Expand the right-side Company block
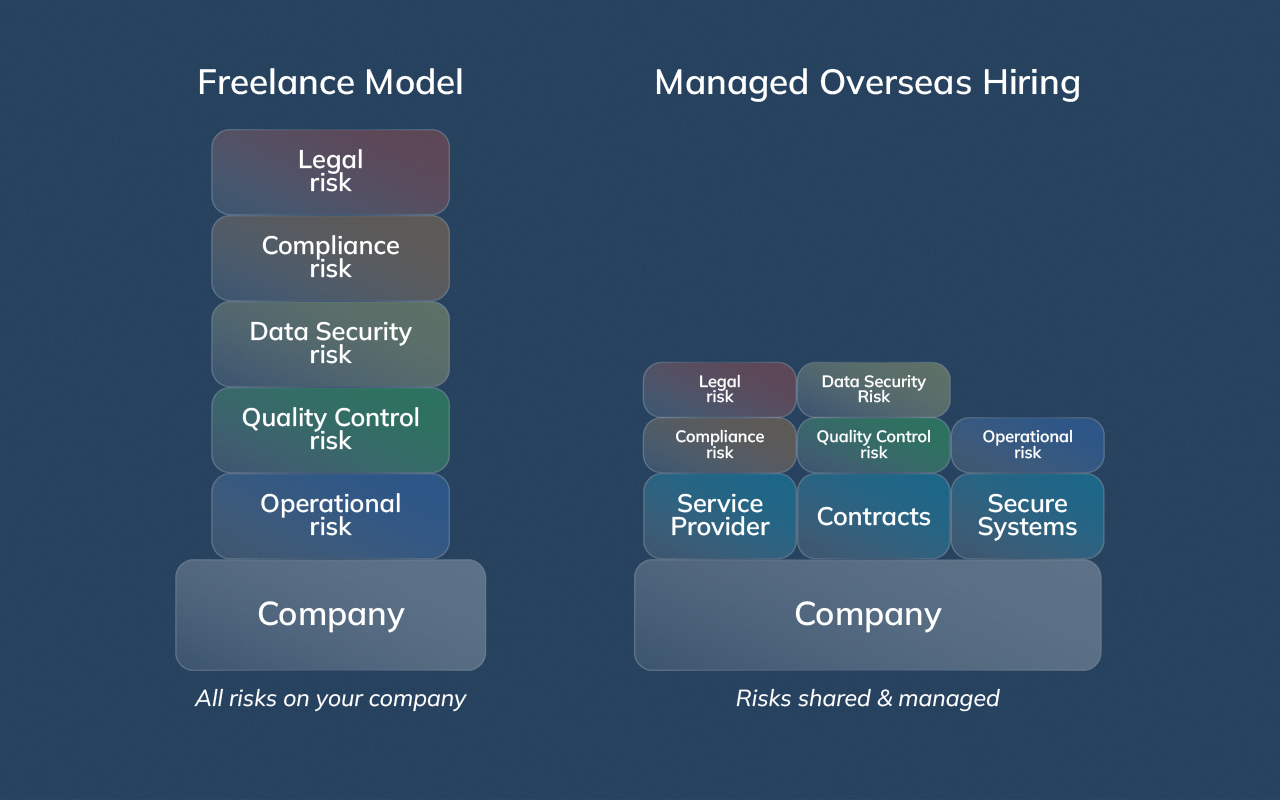 point(867,614)
